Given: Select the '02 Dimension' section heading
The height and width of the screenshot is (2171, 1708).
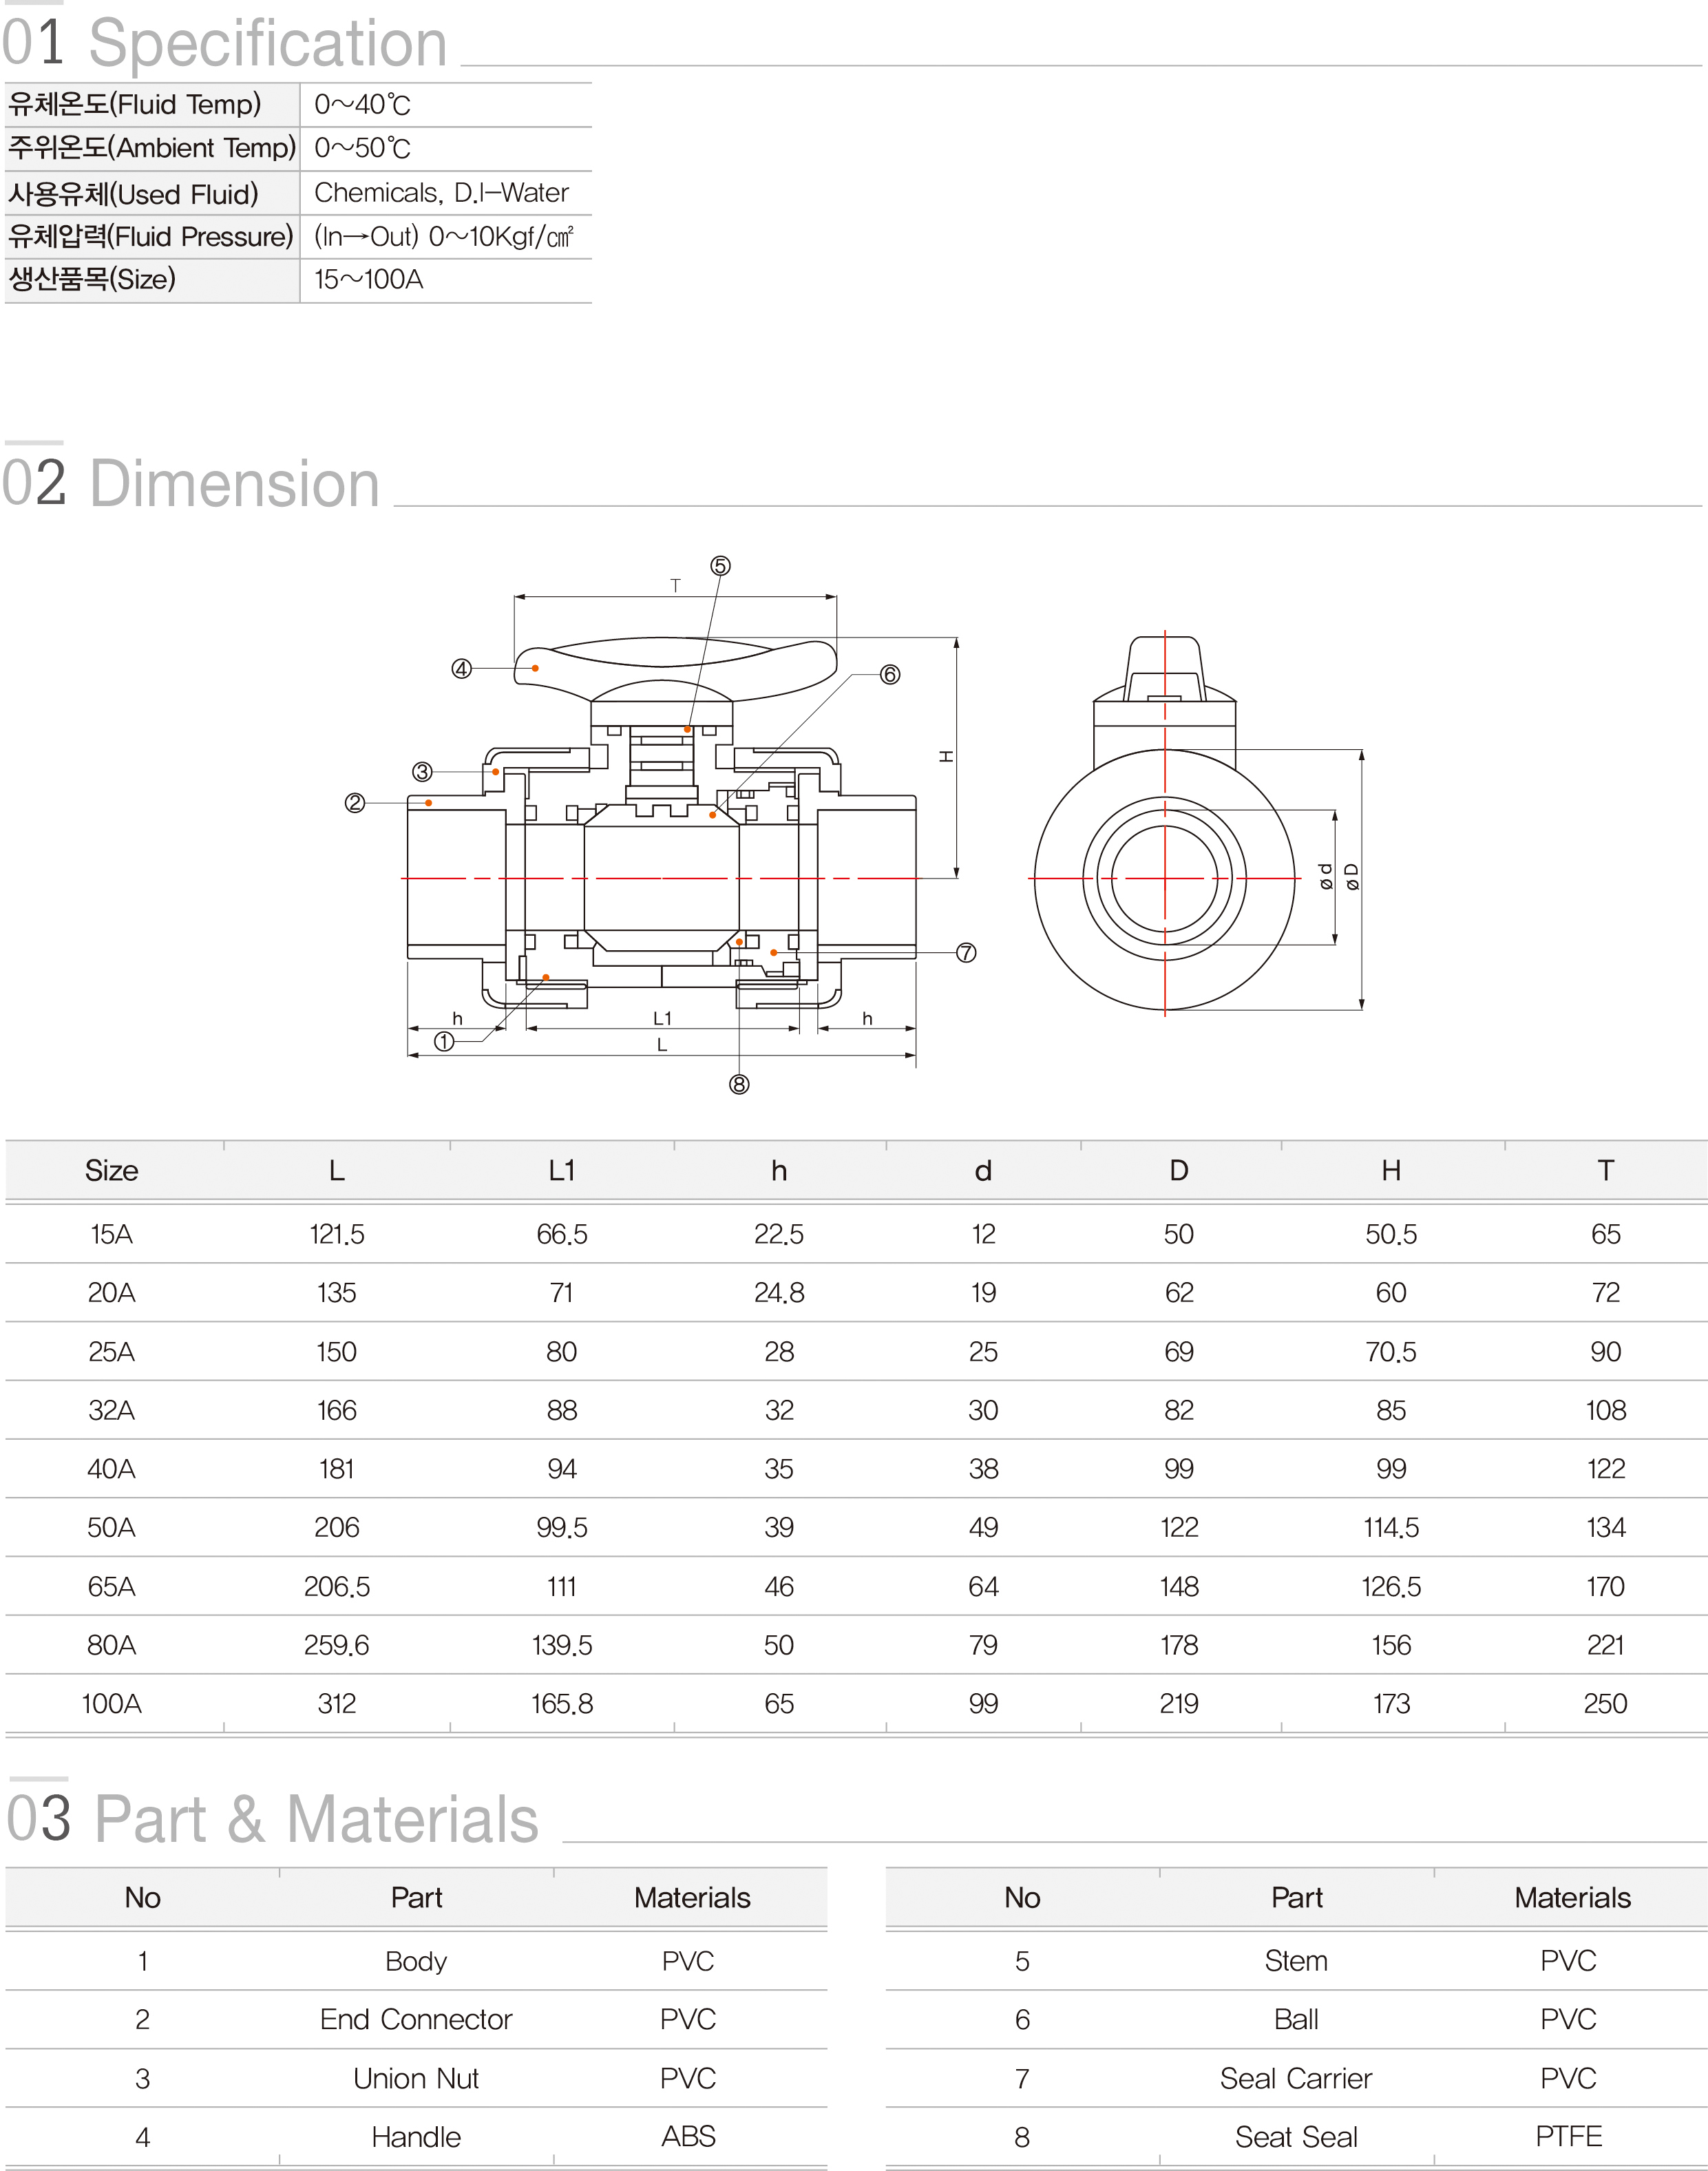Looking at the screenshot, I should coord(191,484).
